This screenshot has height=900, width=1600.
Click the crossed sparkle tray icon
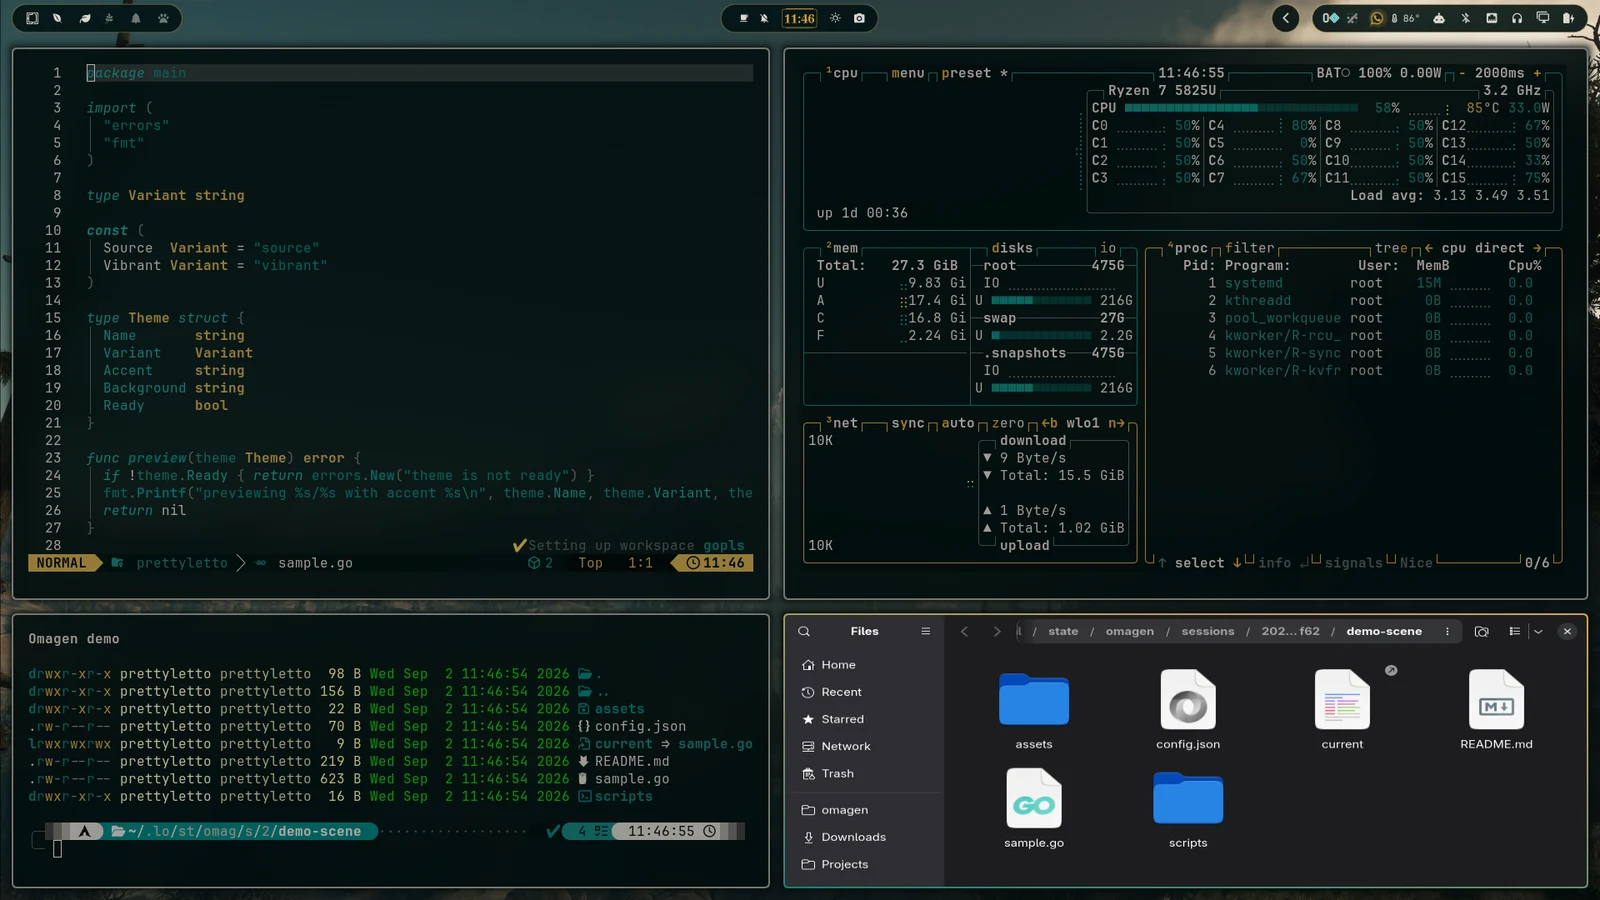pyautogui.click(x=1352, y=18)
